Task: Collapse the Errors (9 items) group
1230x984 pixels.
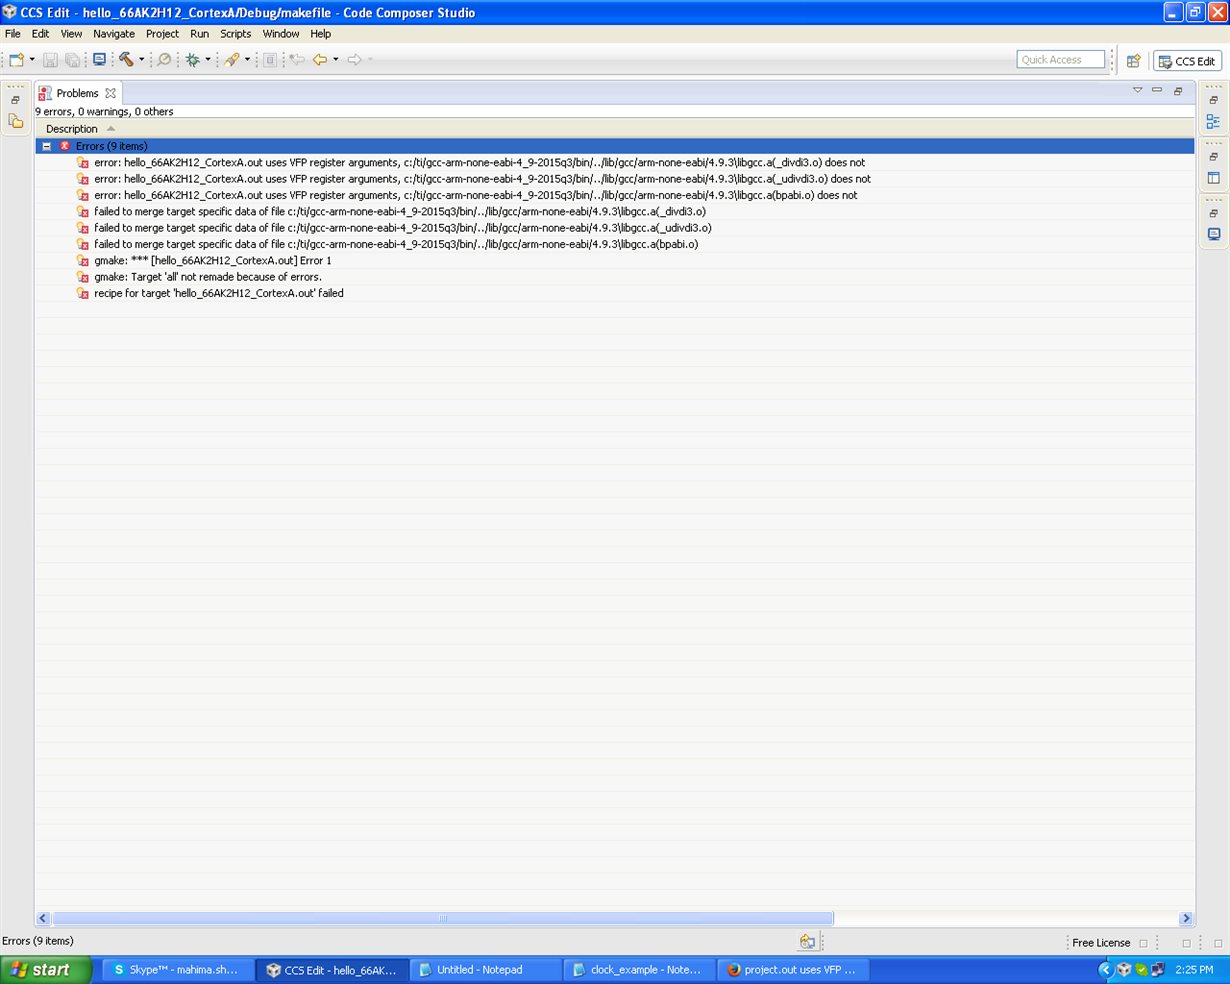Action: pyautogui.click(x=46, y=146)
